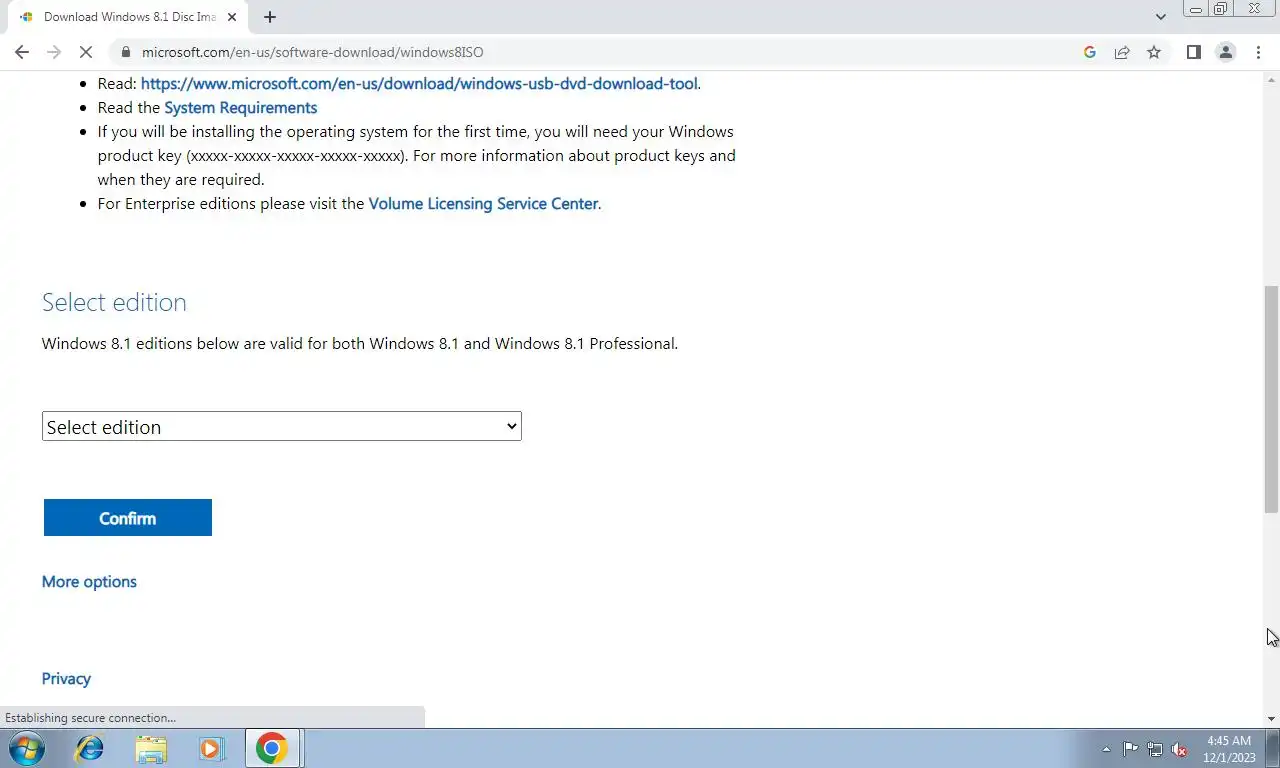The image size is (1280, 768).
Task: Open Chrome's three-dot menu
Action: [x=1258, y=52]
